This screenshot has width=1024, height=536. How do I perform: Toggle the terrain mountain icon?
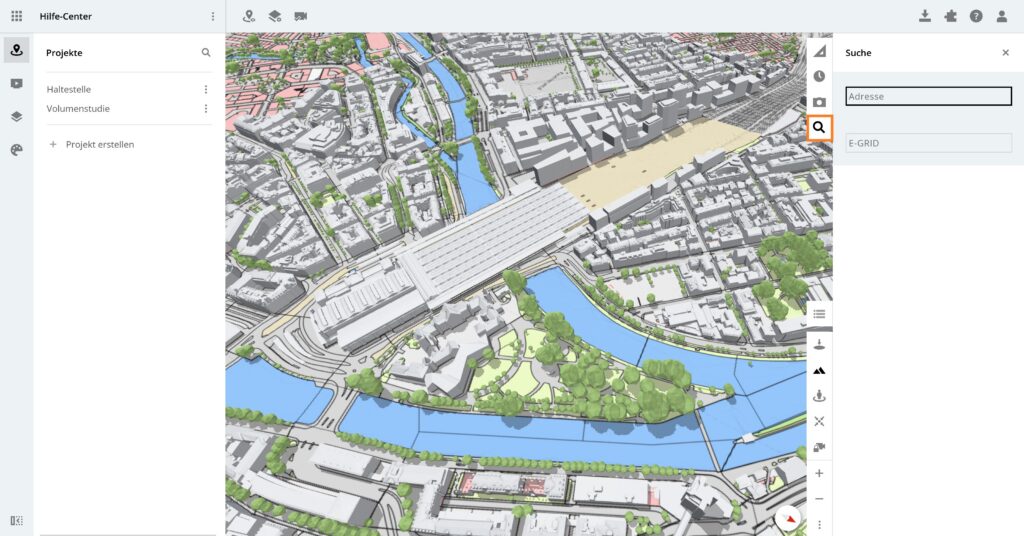pos(819,370)
